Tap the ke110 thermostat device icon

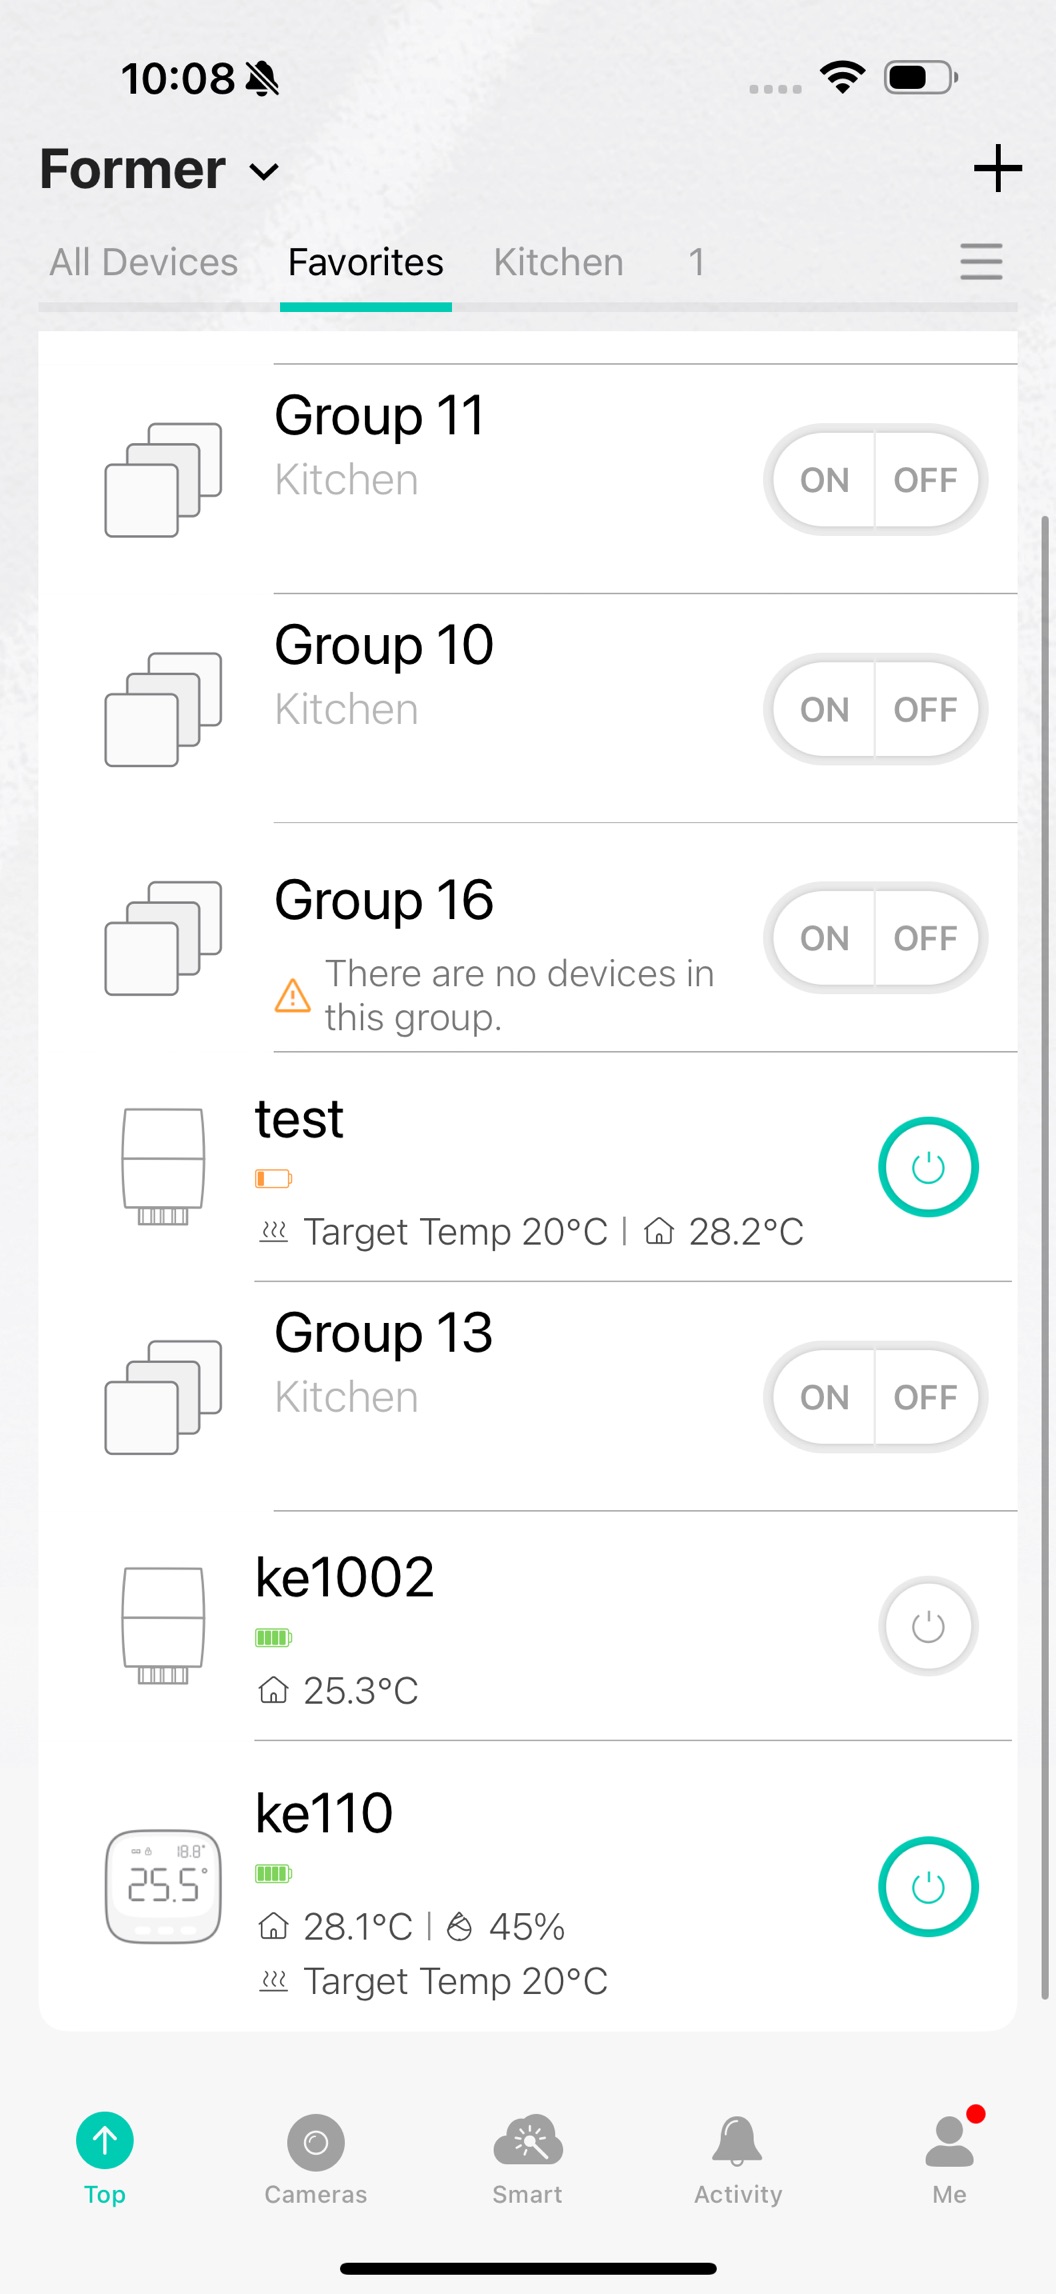163,1886
